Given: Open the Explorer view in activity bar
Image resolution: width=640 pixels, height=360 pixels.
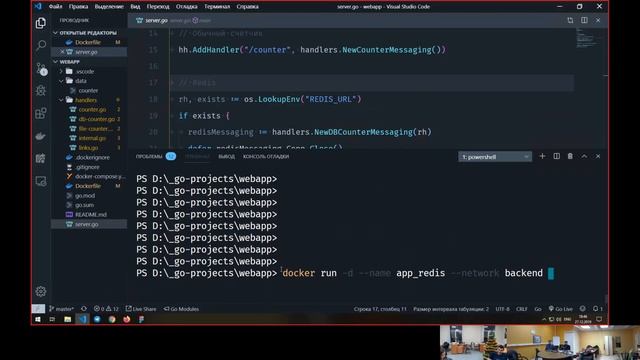Looking at the screenshot, I should [40, 23].
